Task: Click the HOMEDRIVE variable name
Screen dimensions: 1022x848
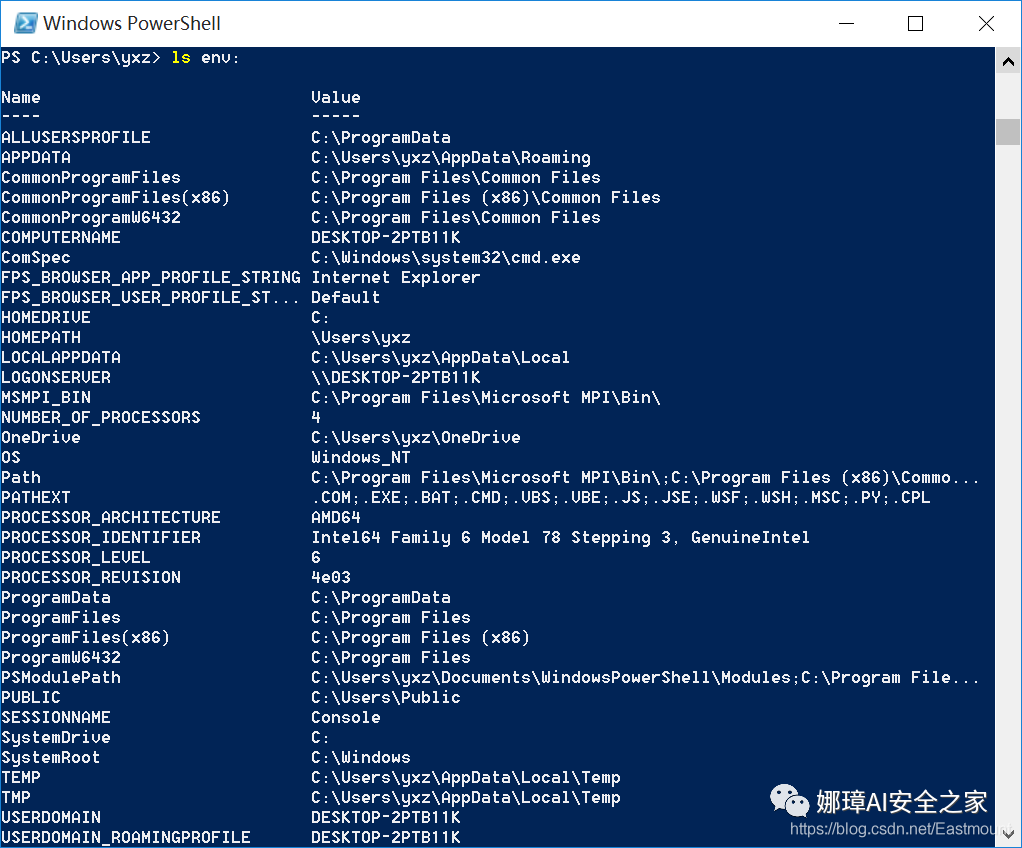Action: pyautogui.click(x=46, y=318)
